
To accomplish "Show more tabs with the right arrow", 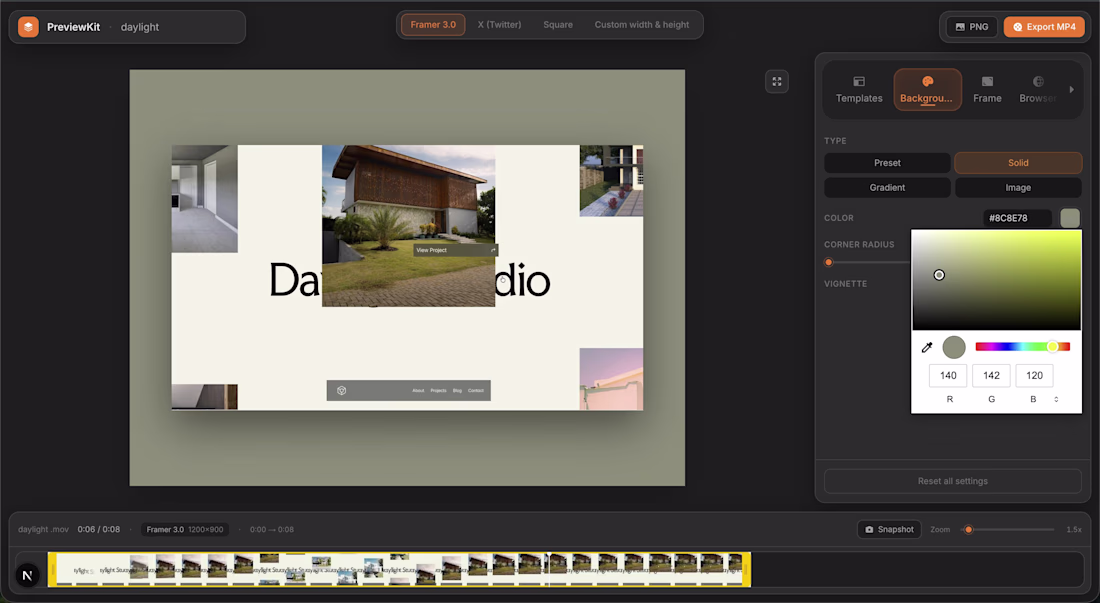I will (1071, 89).
